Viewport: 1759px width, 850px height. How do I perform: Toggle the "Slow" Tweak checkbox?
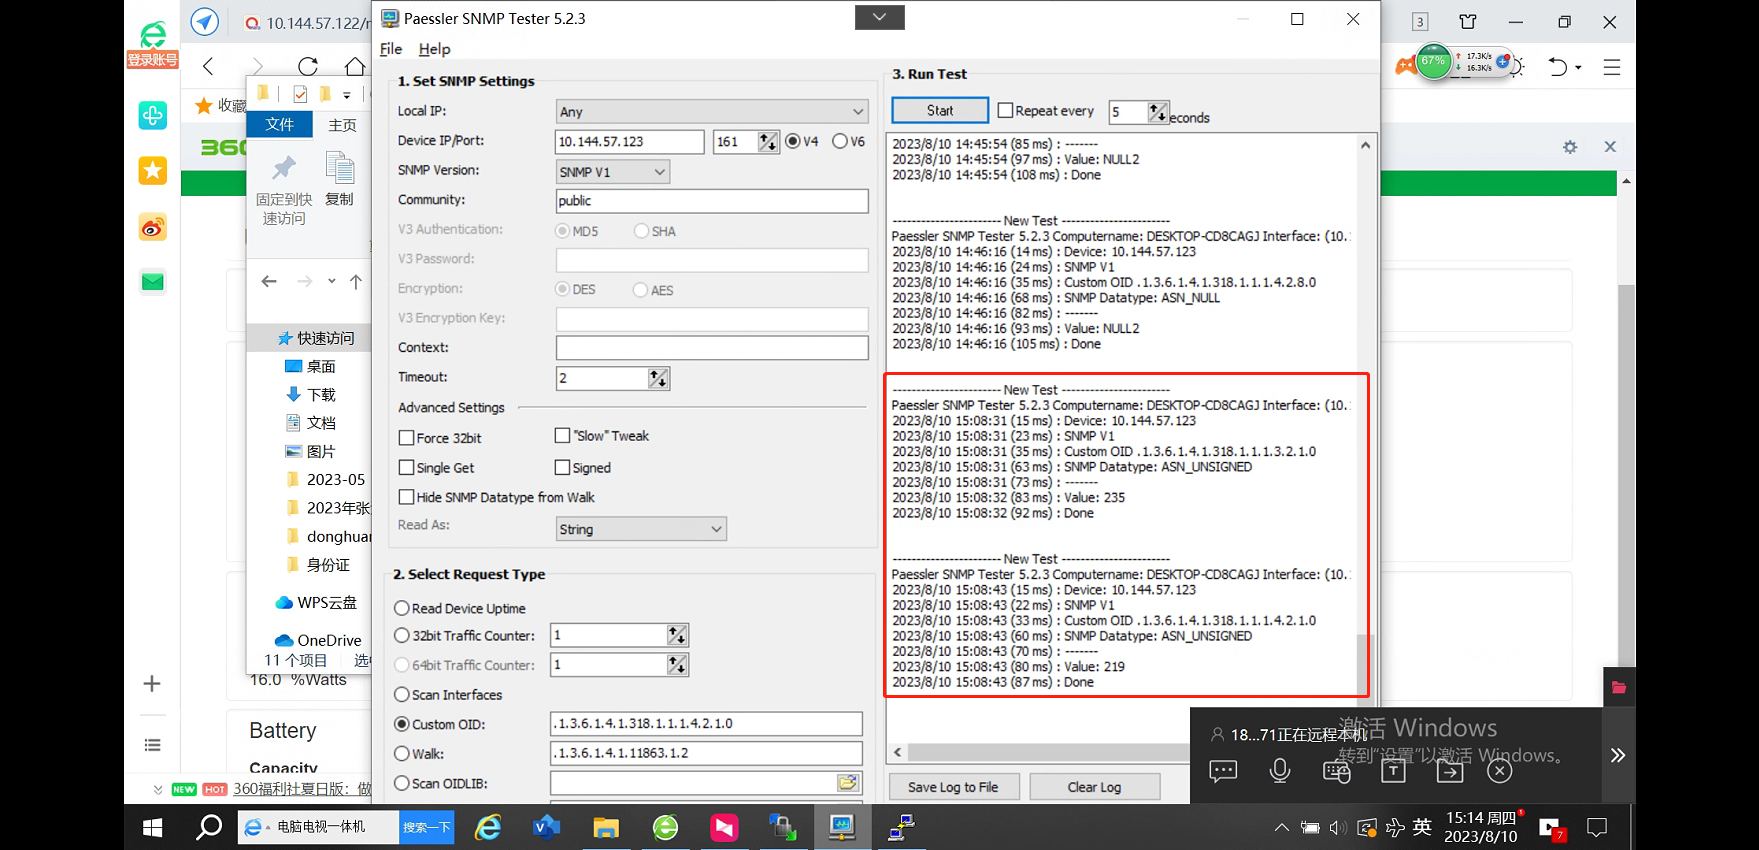tap(562, 436)
